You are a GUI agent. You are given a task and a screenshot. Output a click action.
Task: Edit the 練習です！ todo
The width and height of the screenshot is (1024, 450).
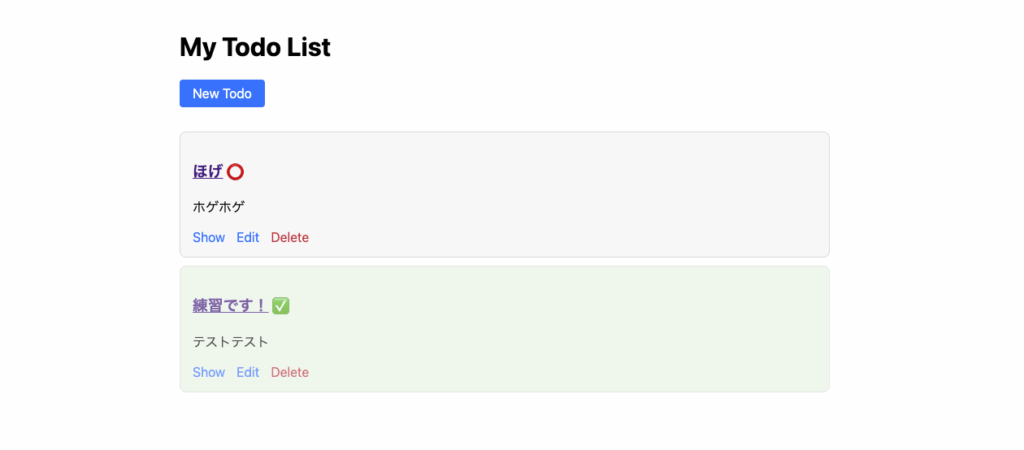(x=248, y=373)
